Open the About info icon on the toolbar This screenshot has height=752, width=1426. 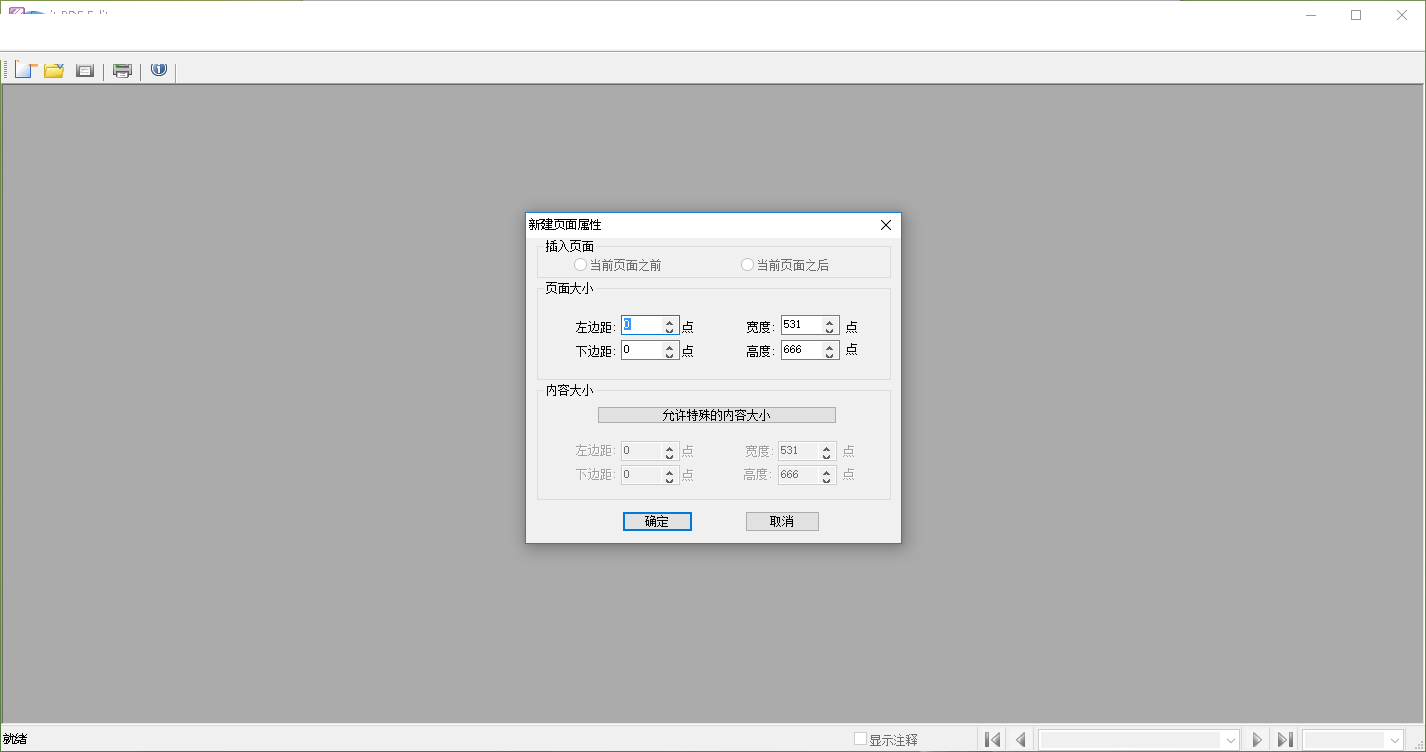158,69
